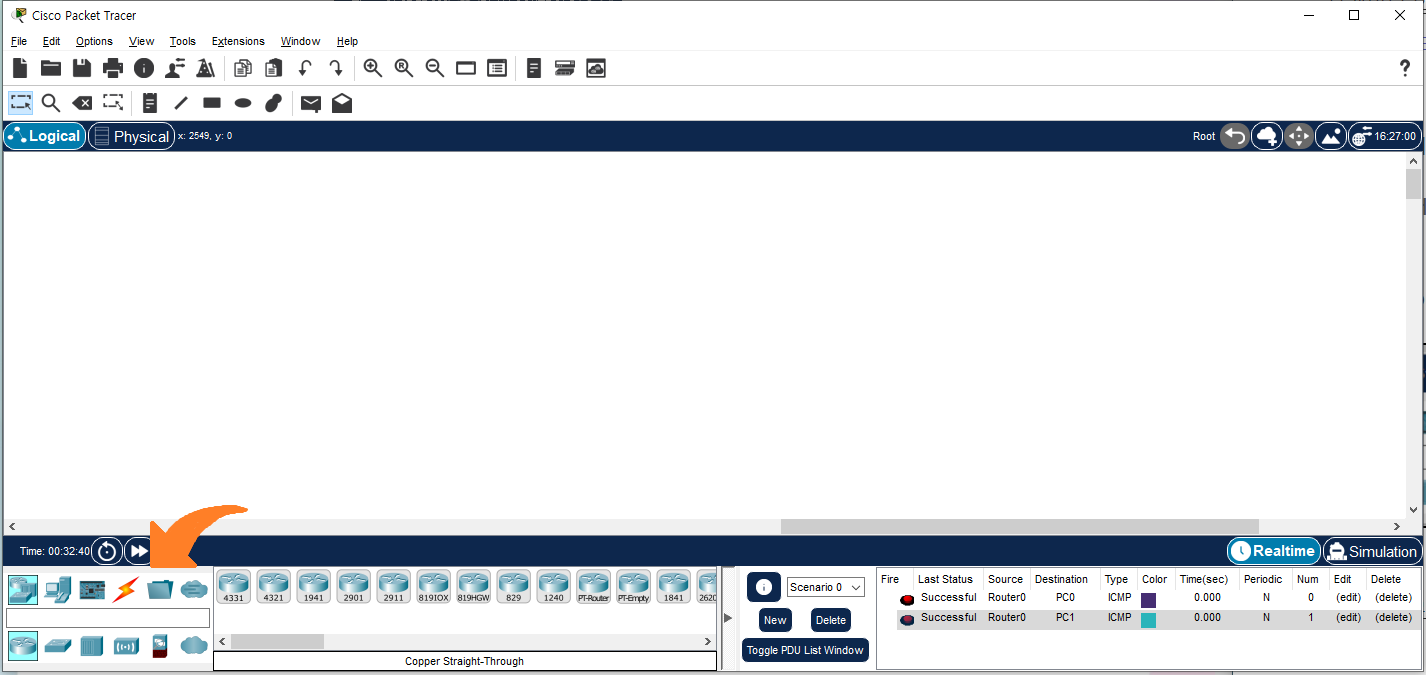Add a Complex PDU open envelope

coord(342,102)
